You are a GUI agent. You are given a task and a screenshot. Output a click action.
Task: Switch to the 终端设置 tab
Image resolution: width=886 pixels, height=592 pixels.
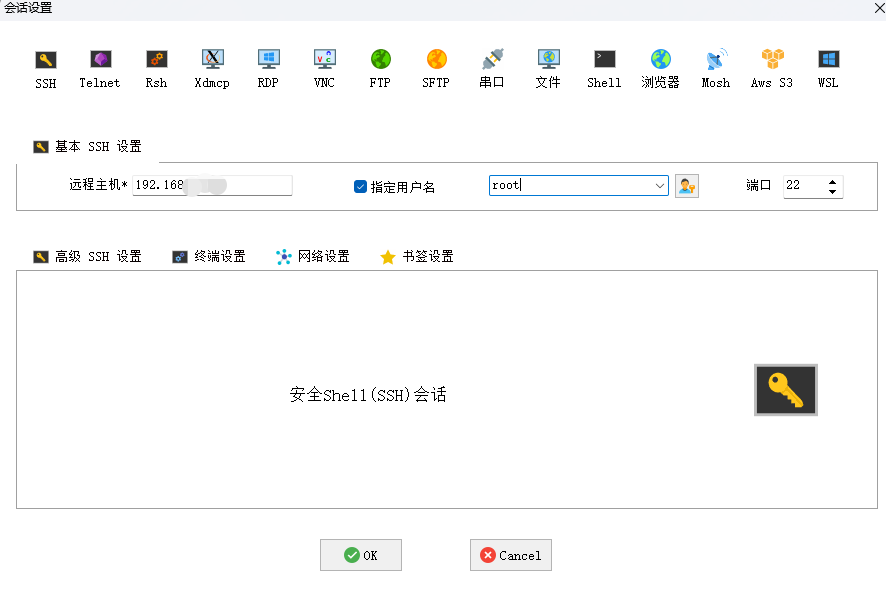tap(209, 257)
